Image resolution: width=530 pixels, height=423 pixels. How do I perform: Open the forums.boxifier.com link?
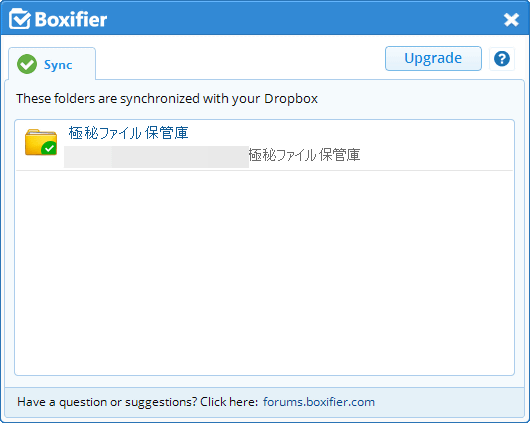tap(319, 402)
